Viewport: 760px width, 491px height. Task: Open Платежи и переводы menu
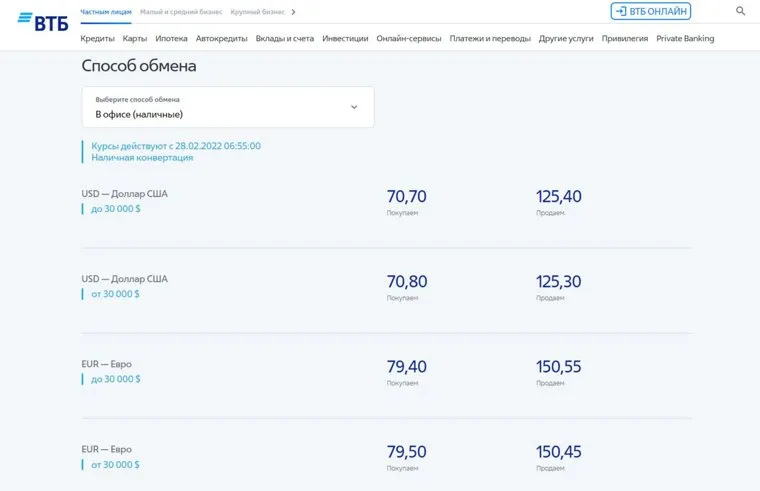[x=490, y=38]
